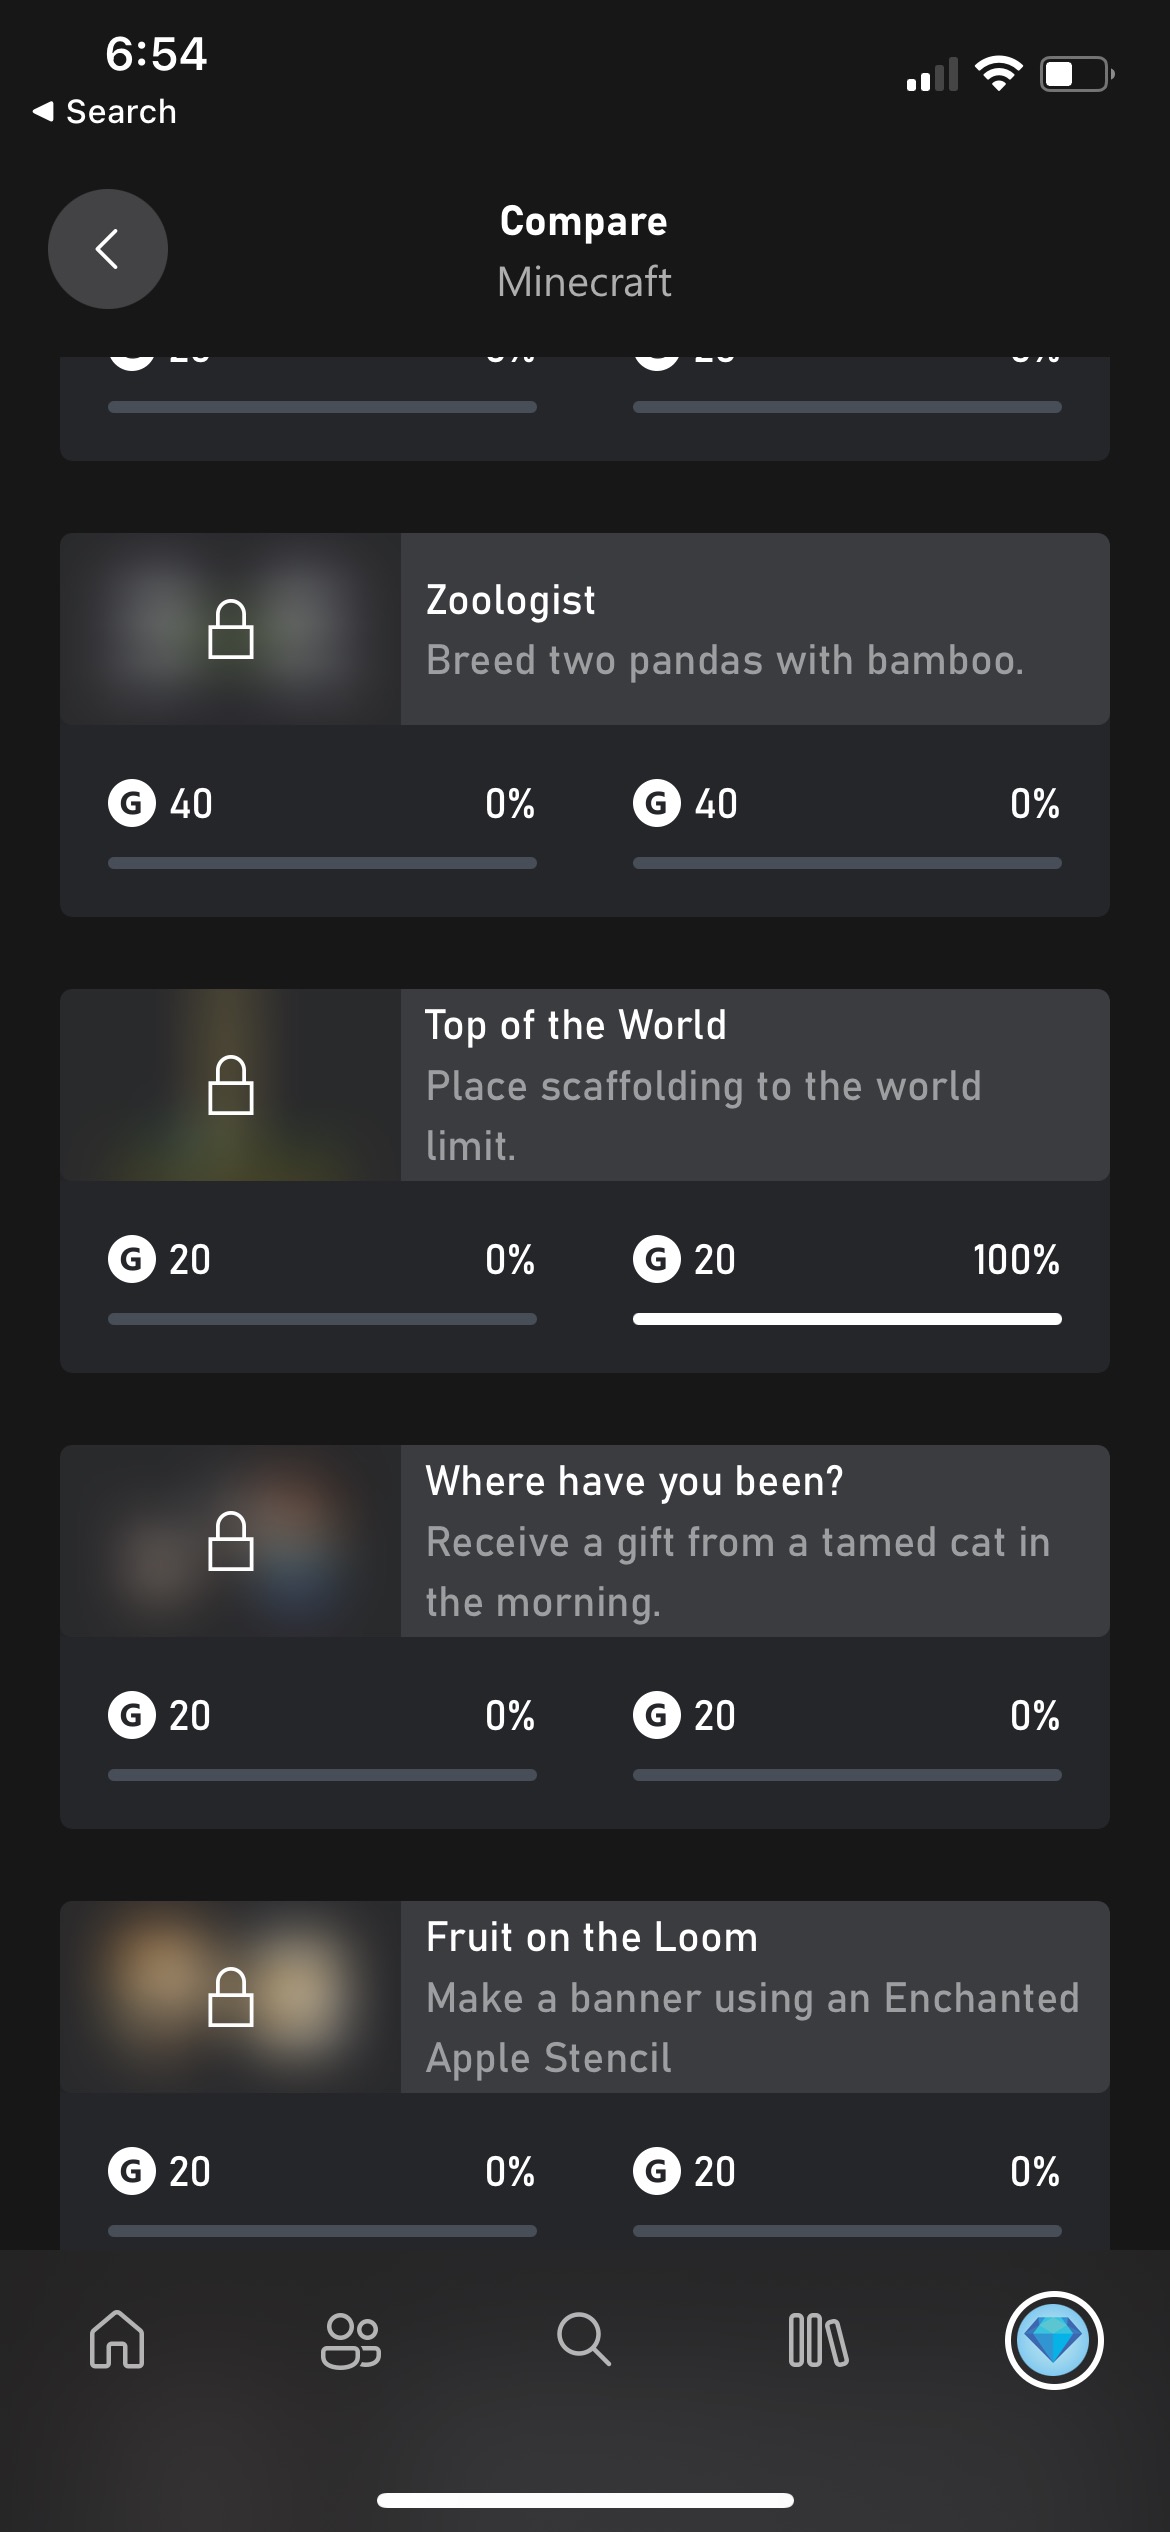Tap Where have you been lock icon
The image size is (1170, 2532).
[x=231, y=1541]
